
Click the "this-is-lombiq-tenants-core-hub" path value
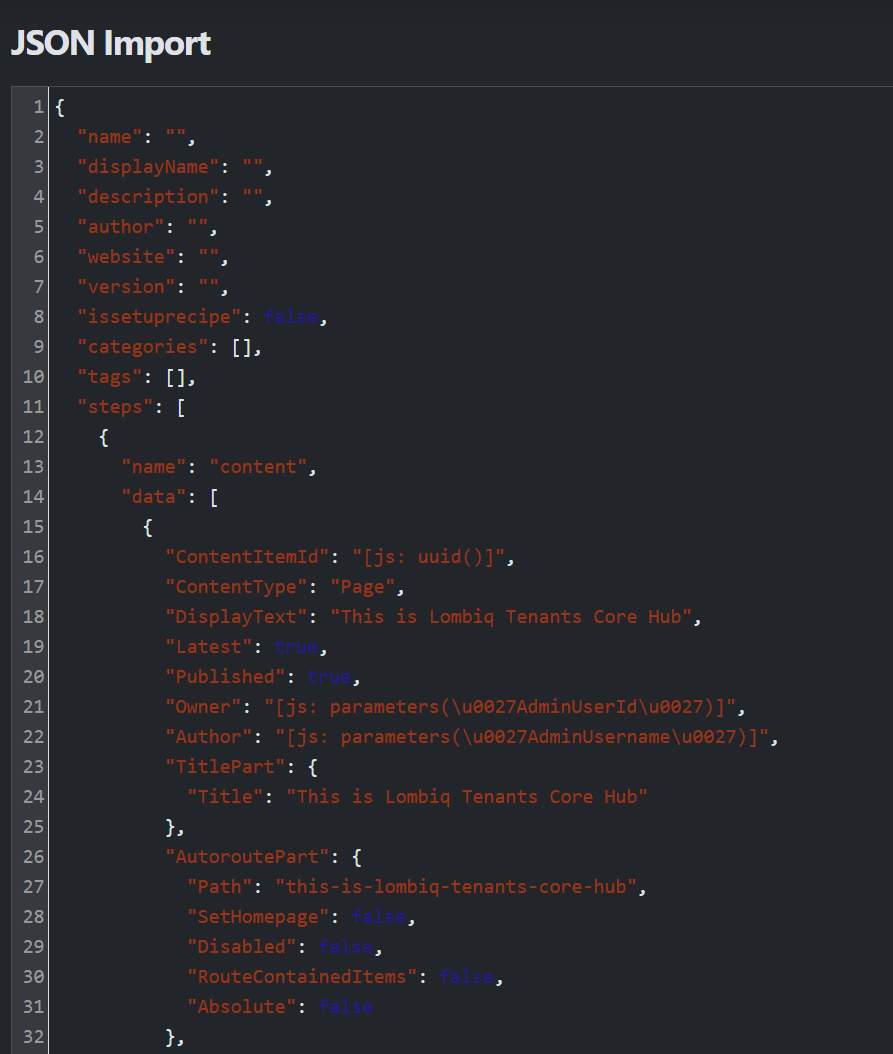click(x=456, y=887)
